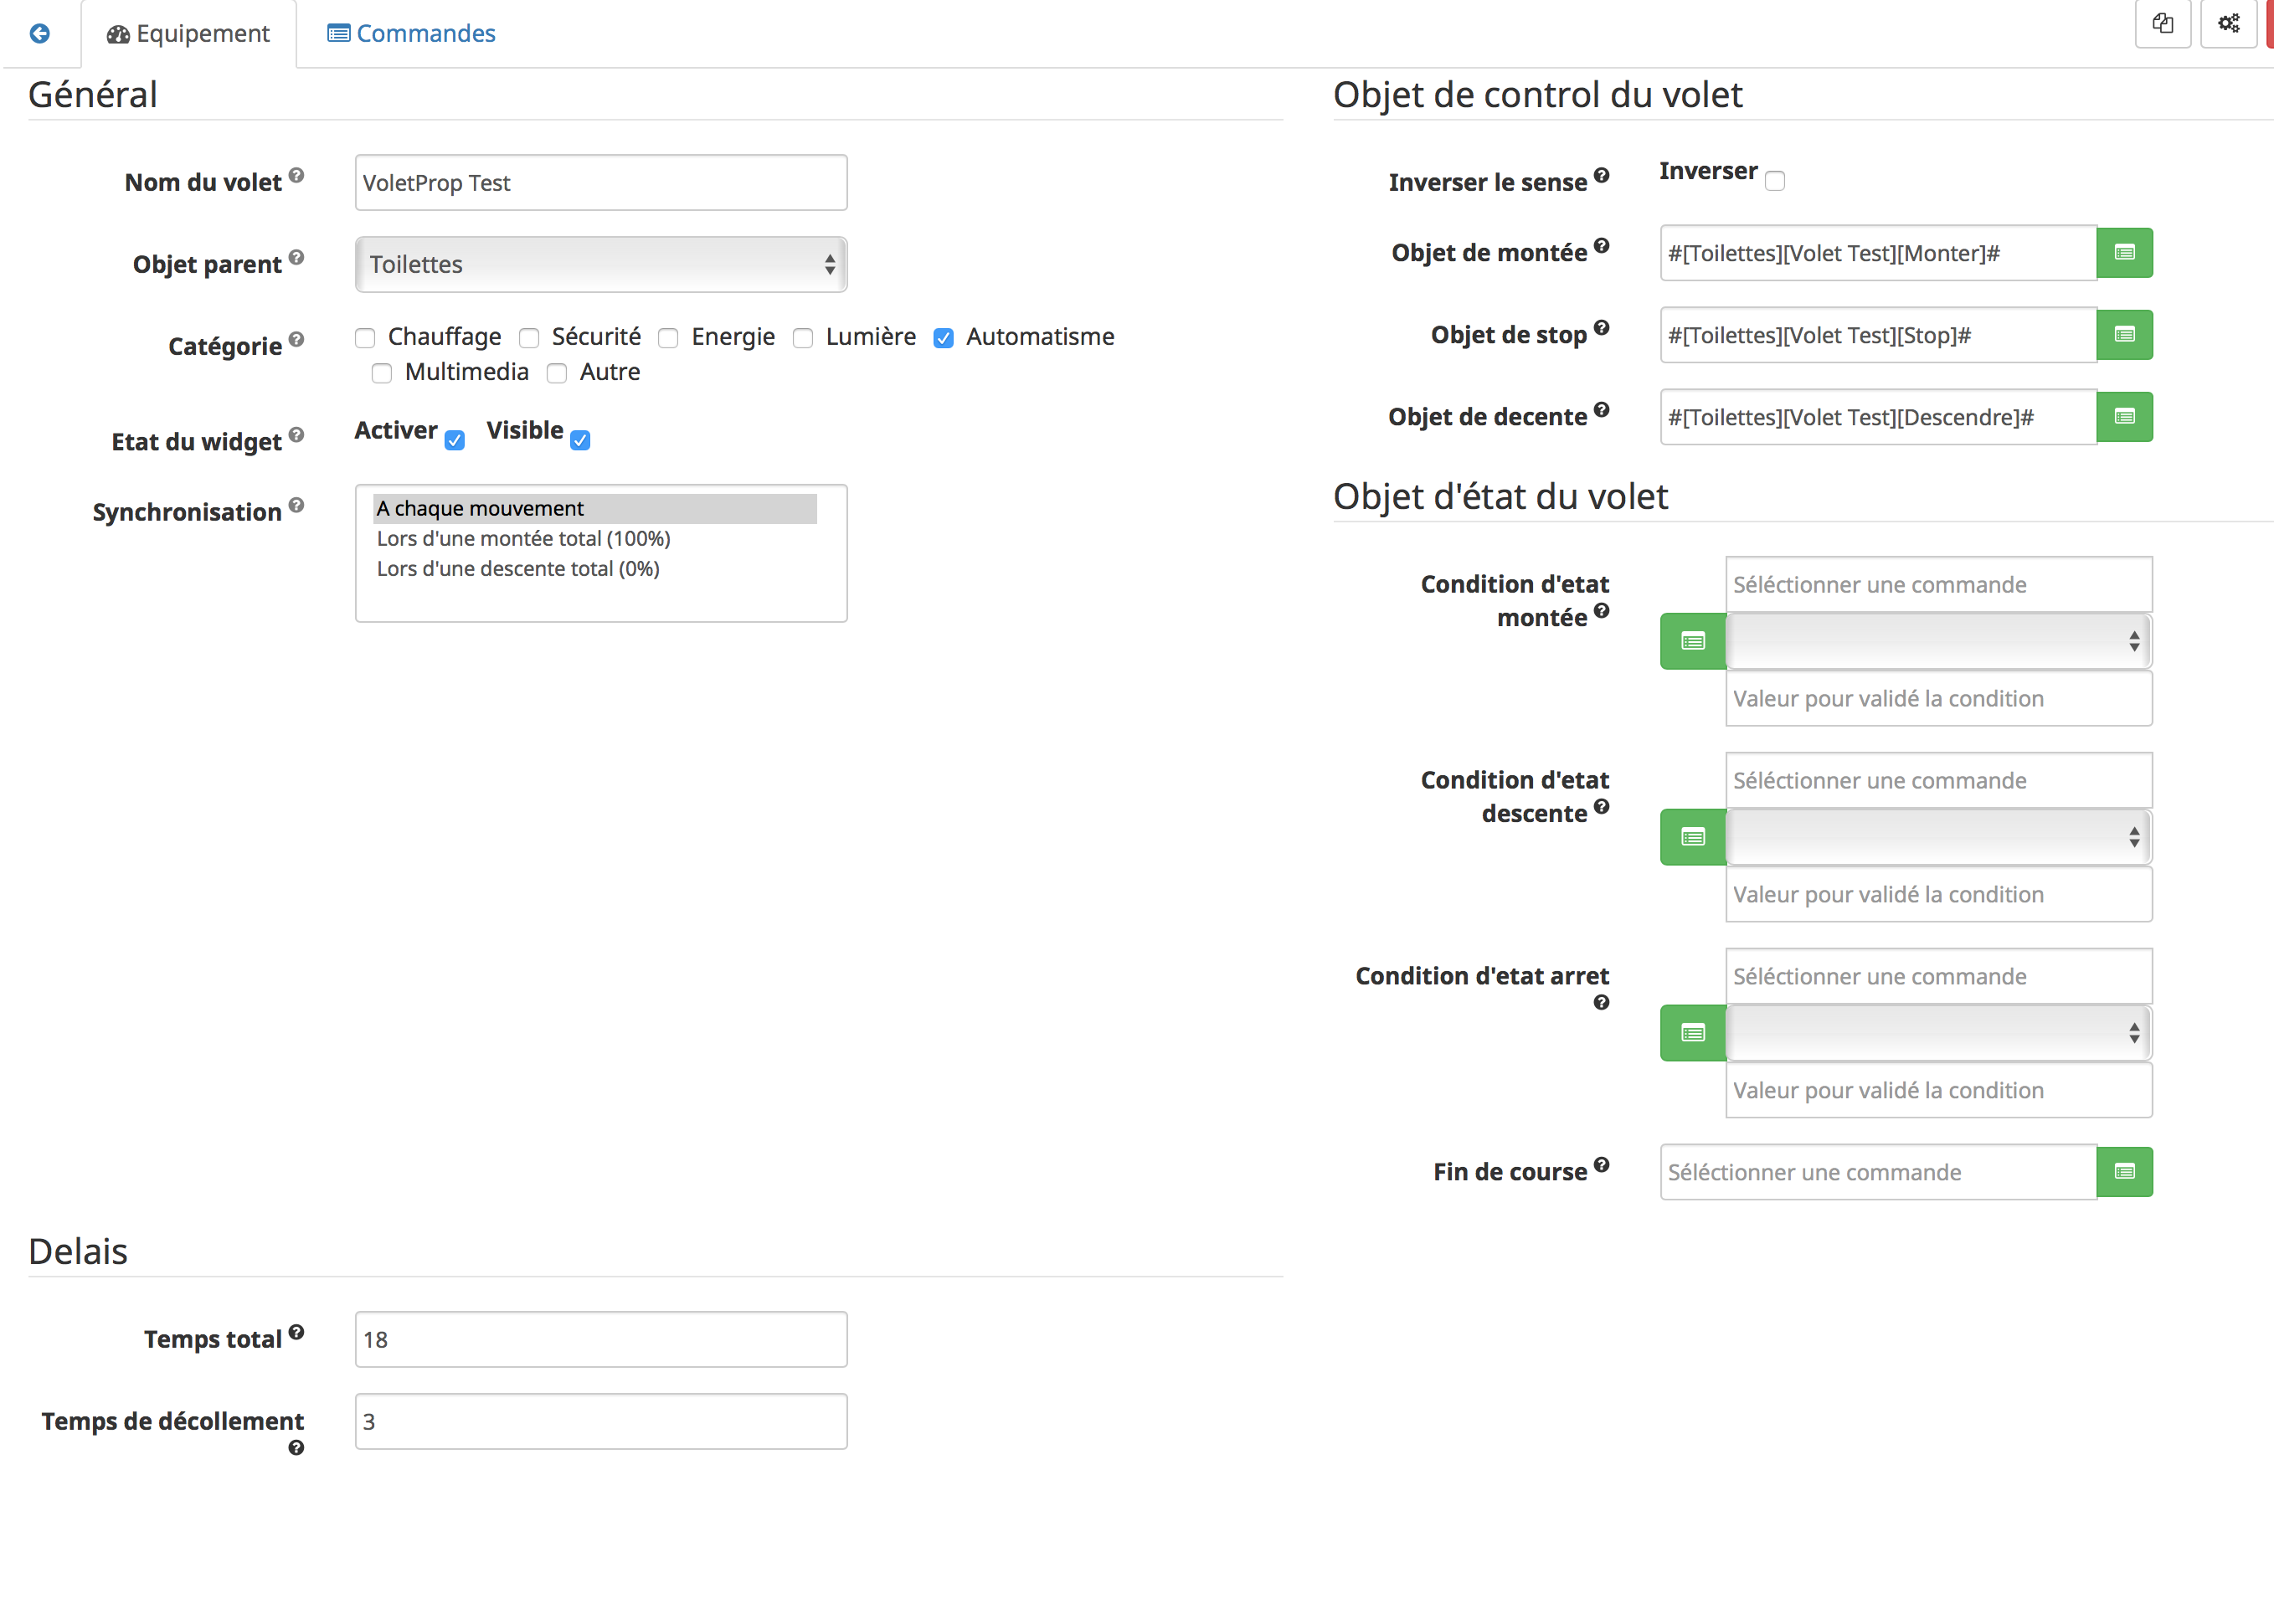Show help icon for Inverser le sense
The width and height of the screenshot is (2274, 1624).
(x=1601, y=176)
